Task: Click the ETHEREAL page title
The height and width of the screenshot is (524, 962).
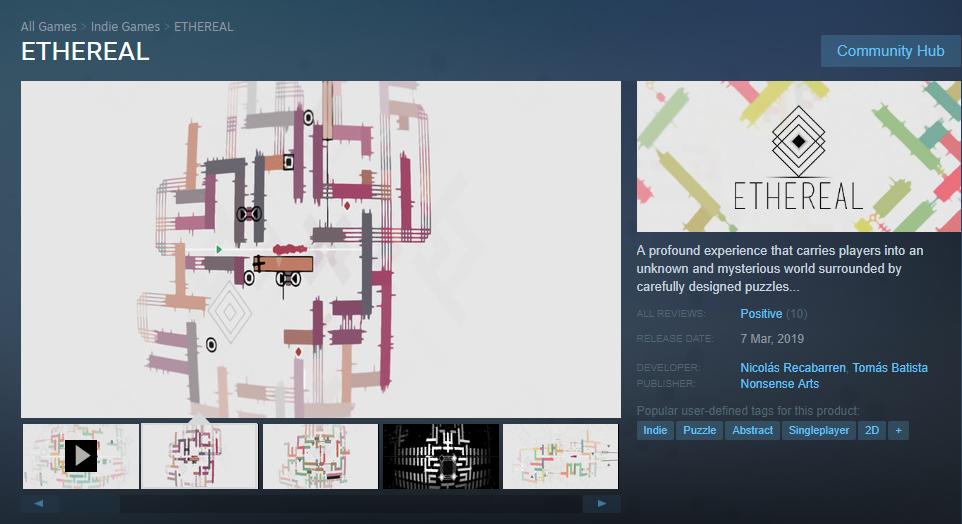Action: point(85,52)
